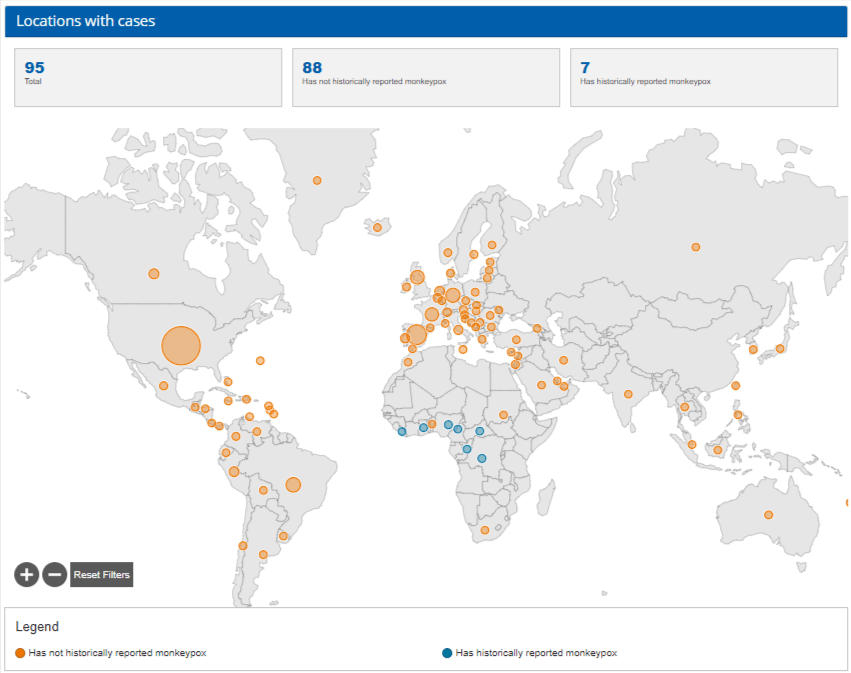The height and width of the screenshot is (673, 851).
Task: Select the large United States bubble
Action: click(181, 345)
